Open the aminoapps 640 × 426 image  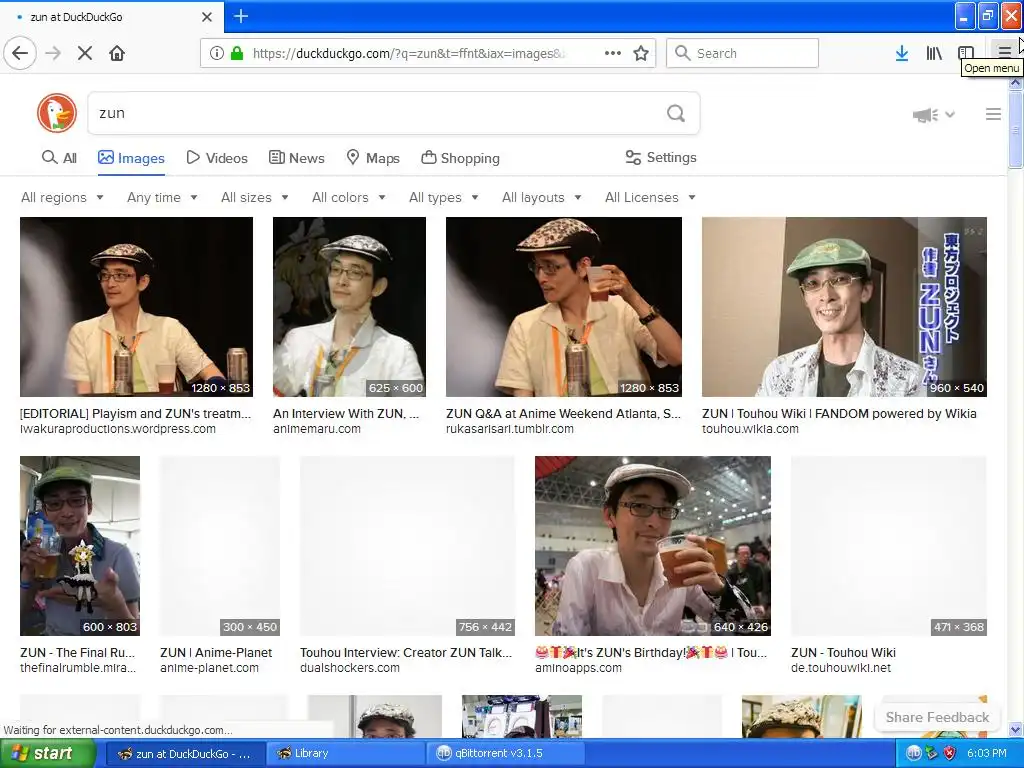click(652, 546)
